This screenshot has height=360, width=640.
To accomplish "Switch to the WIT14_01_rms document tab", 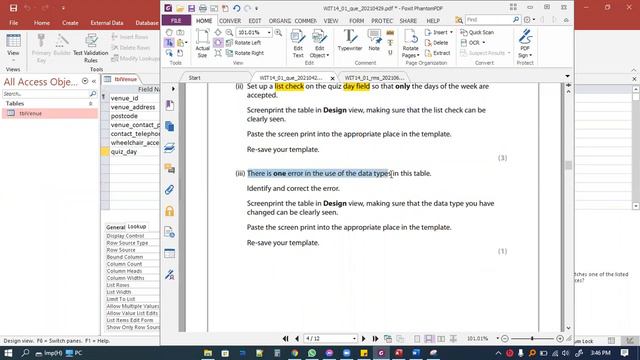I will (x=374, y=78).
